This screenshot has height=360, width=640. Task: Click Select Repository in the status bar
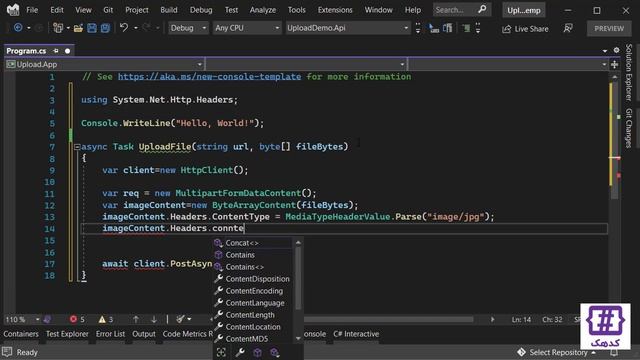click(x=557, y=352)
